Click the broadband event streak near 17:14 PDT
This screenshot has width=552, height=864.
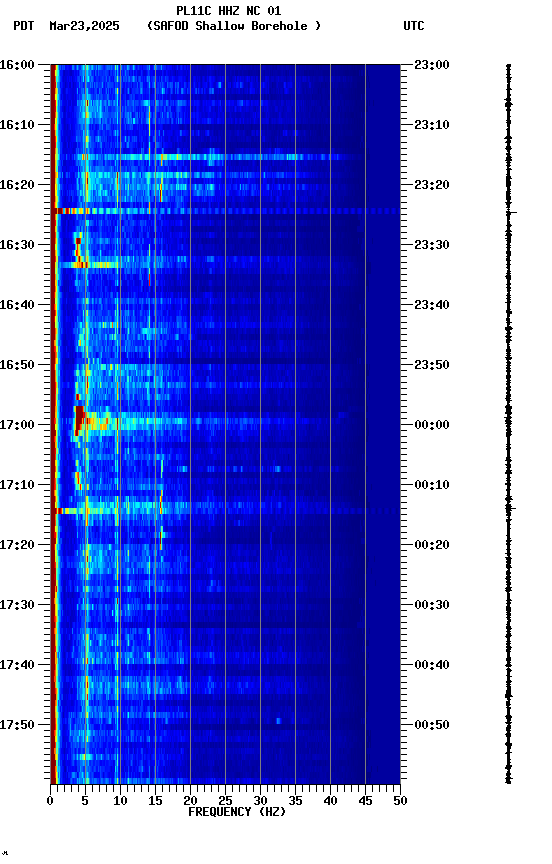226,511
